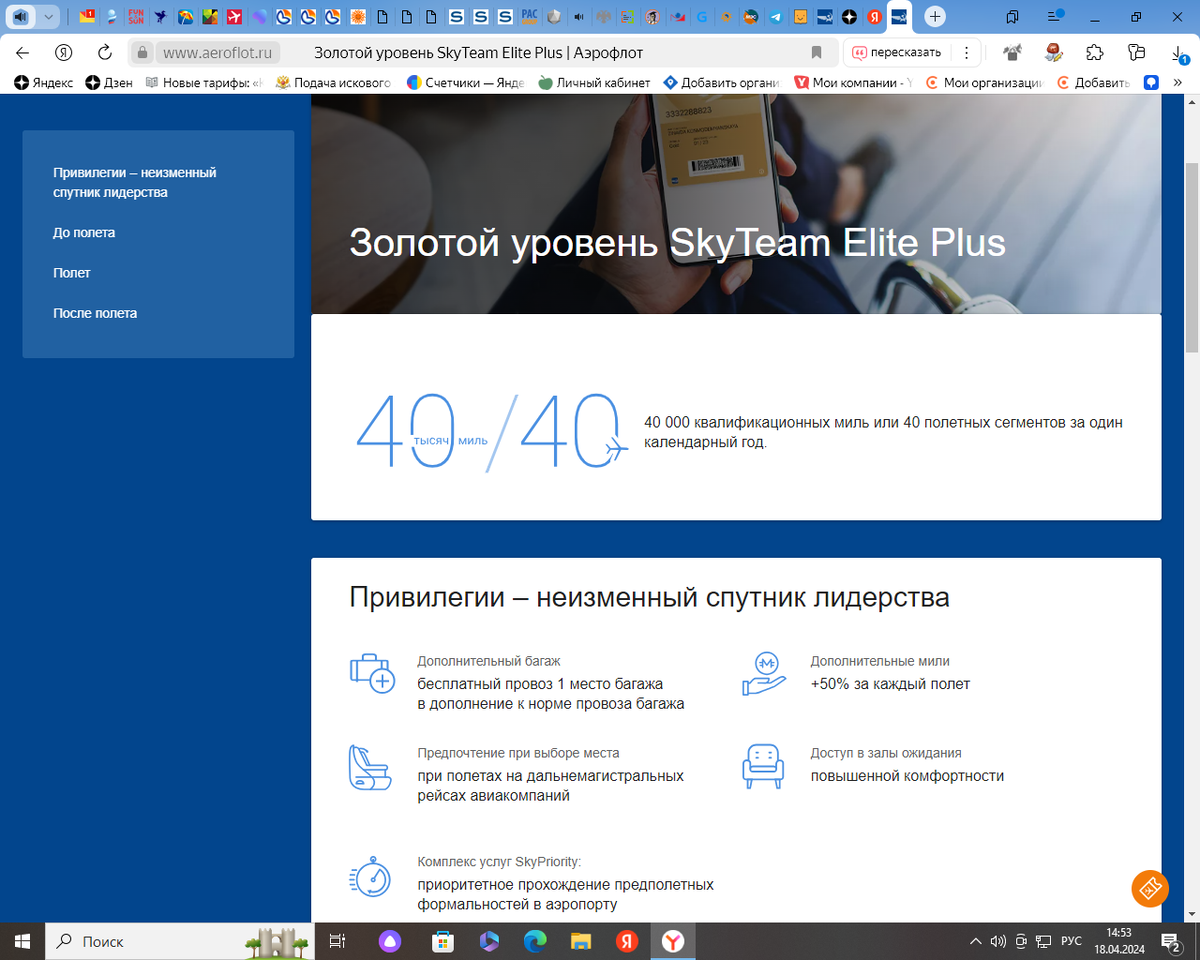Screen dimensions: 1200x960
Task: Open the blue chat icon bookmark
Action: pos(1152,83)
